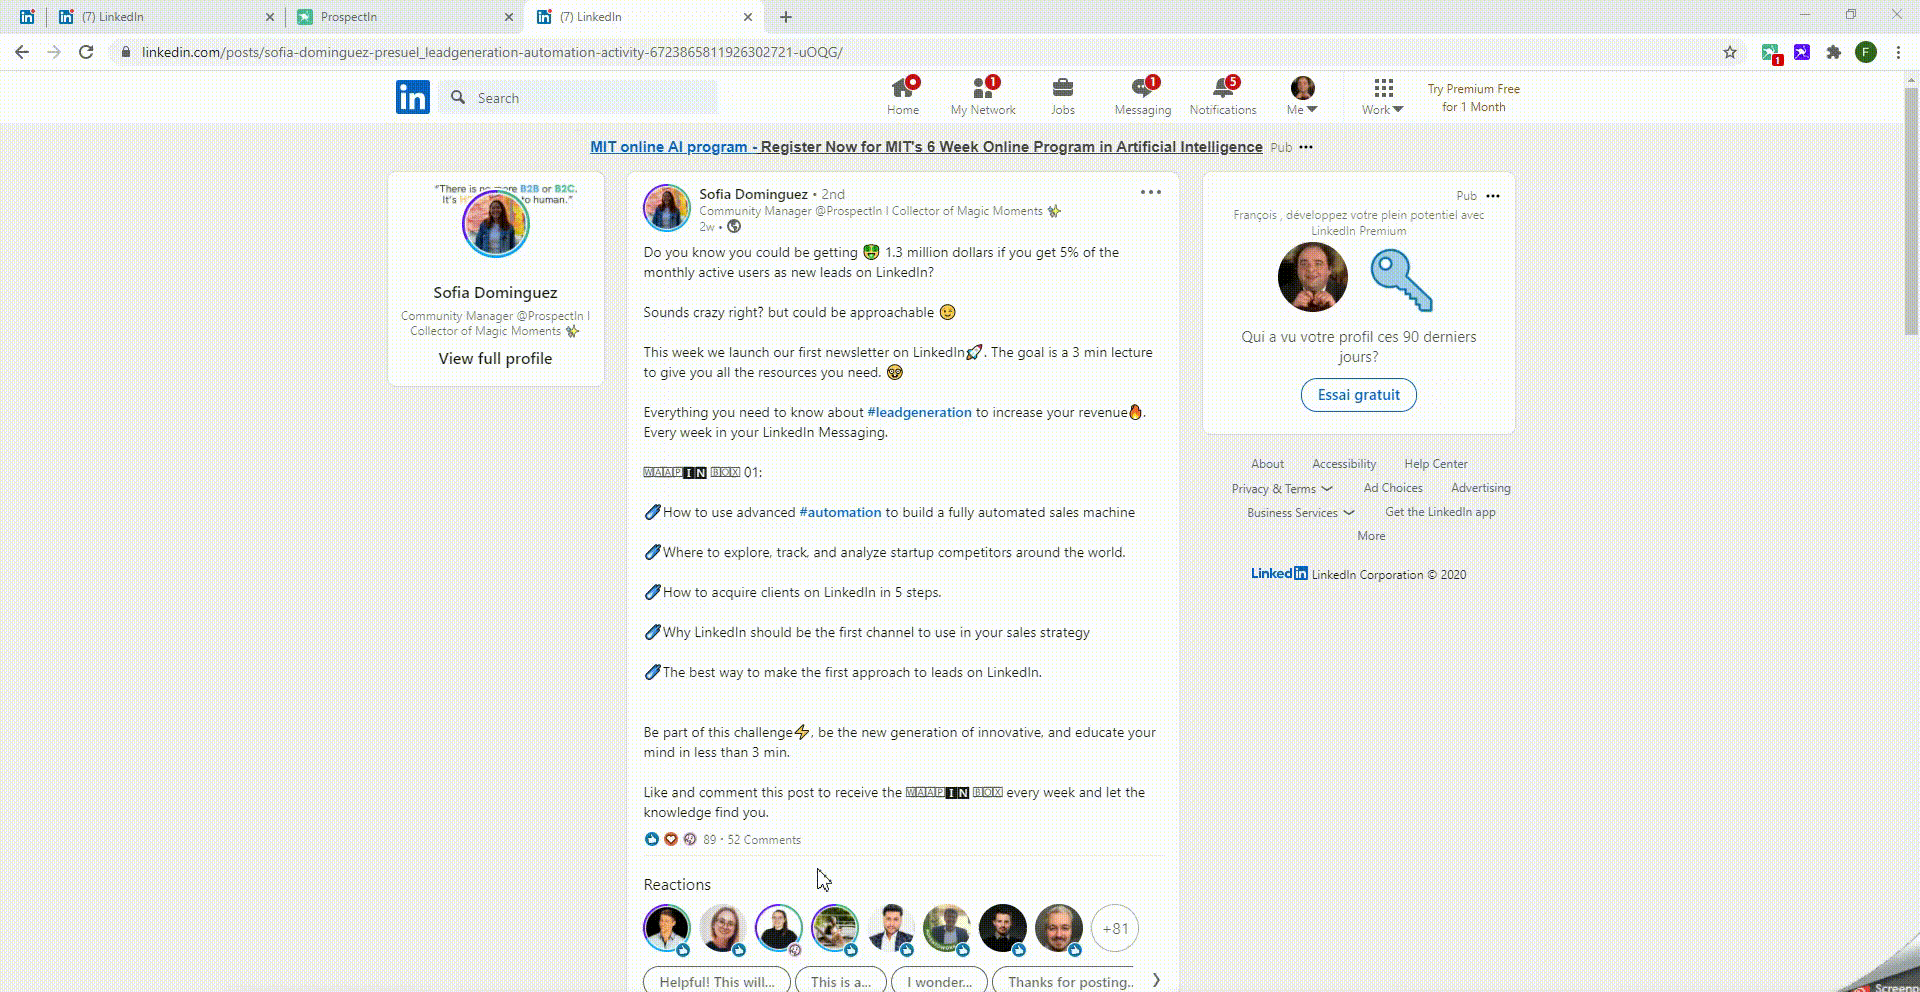The width and height of the screenshot is (1920, 992).
Task: Open the Me profile menu
Action: pyautogui.click(x=1302, y=97)
